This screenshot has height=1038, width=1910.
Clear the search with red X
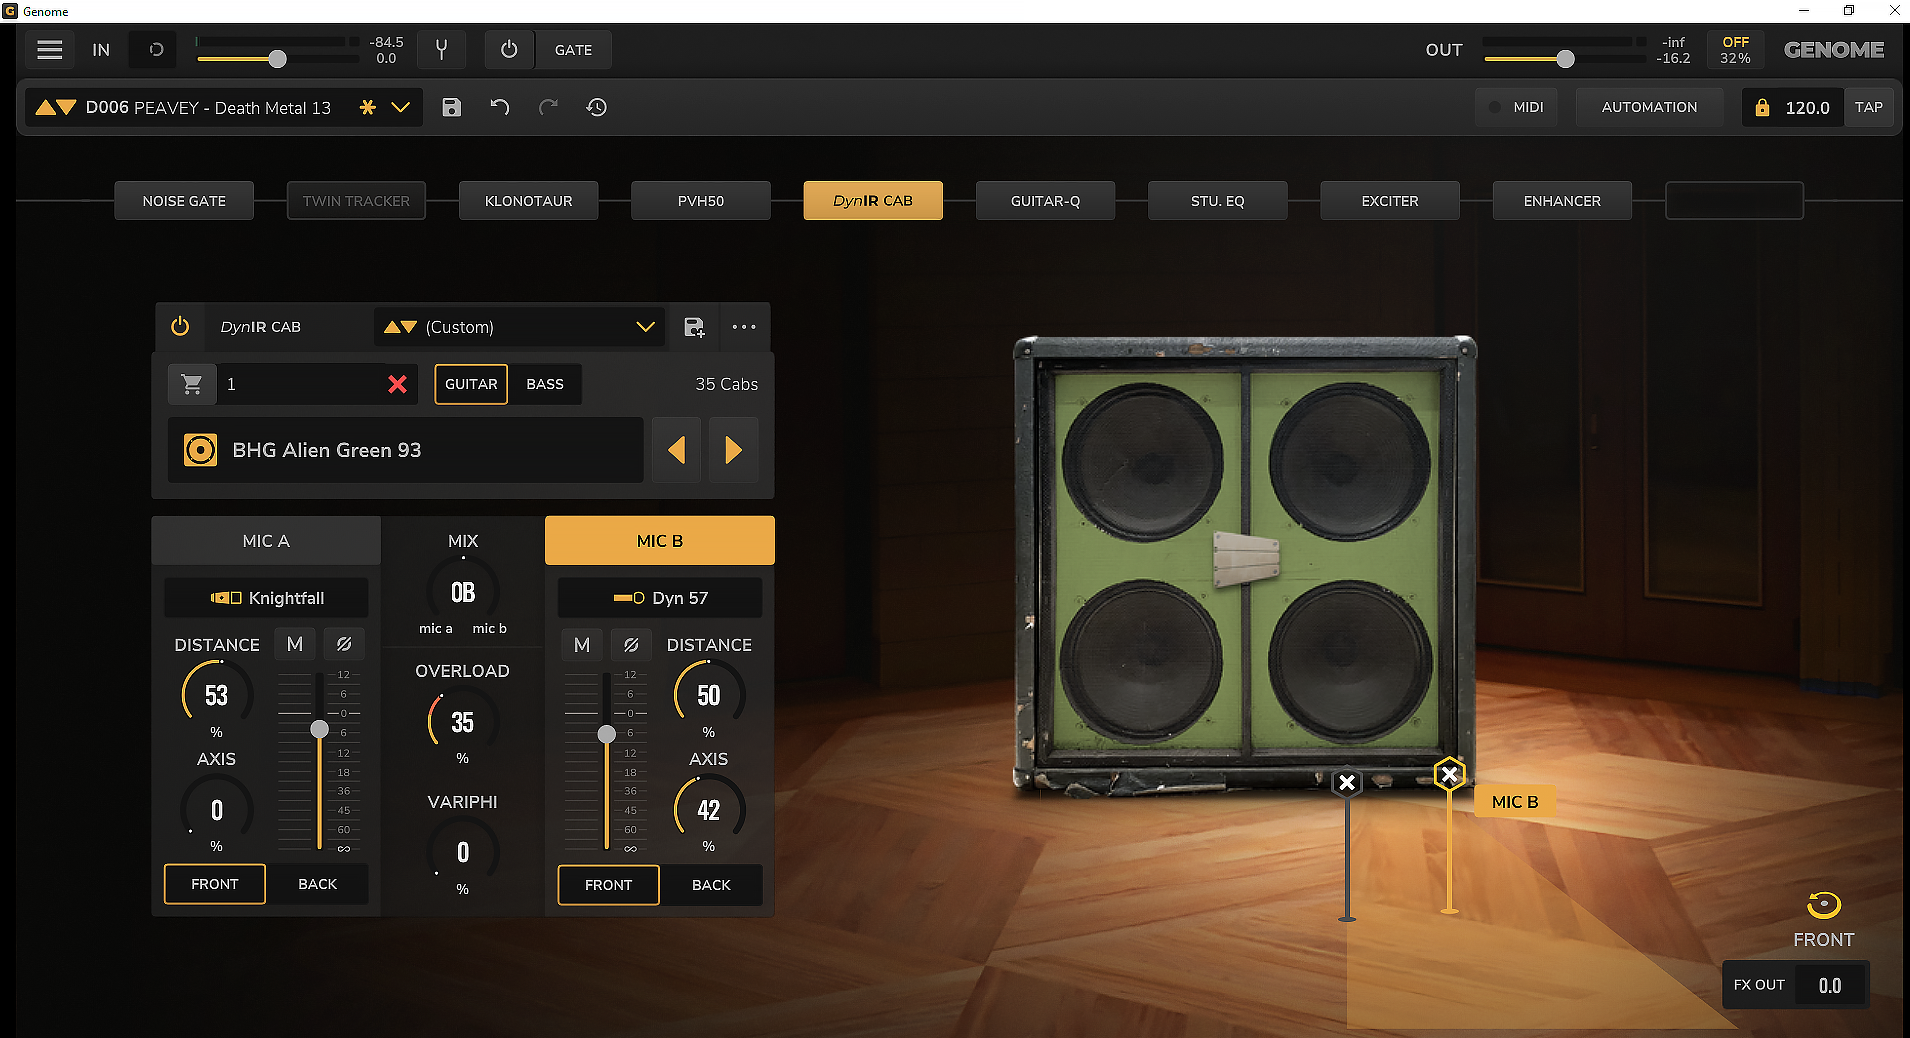point(397,384)
